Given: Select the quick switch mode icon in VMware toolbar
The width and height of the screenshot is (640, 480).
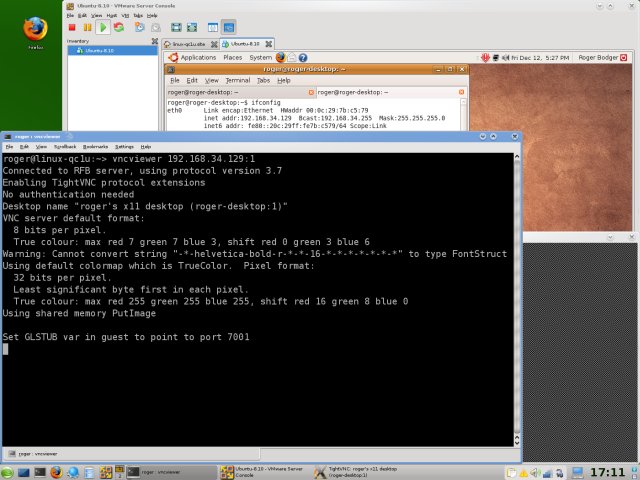Looking at the screenshot, I should point(192,27).
